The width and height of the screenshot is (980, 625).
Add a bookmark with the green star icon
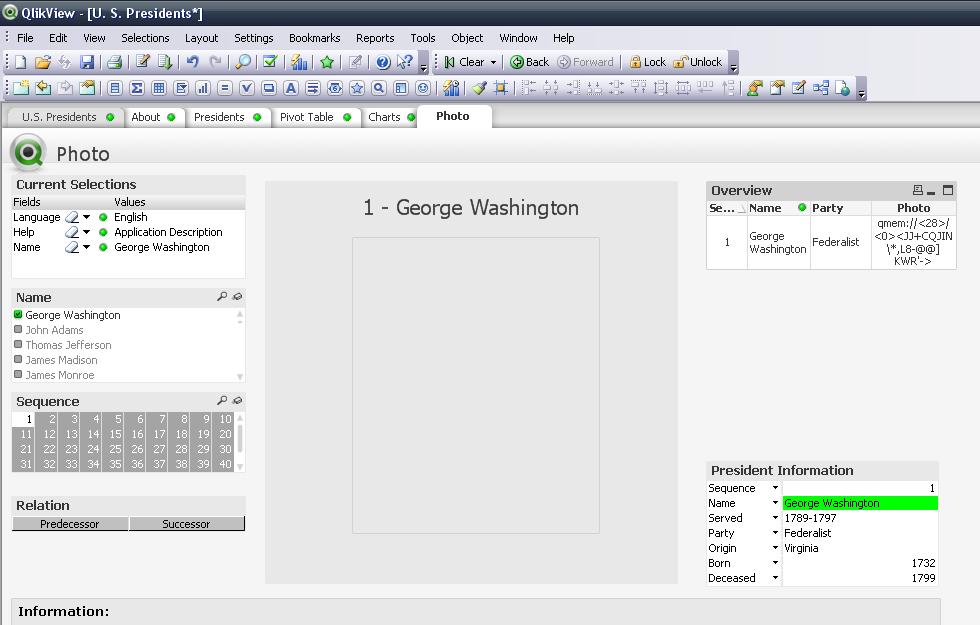click(x=326, y=62)
